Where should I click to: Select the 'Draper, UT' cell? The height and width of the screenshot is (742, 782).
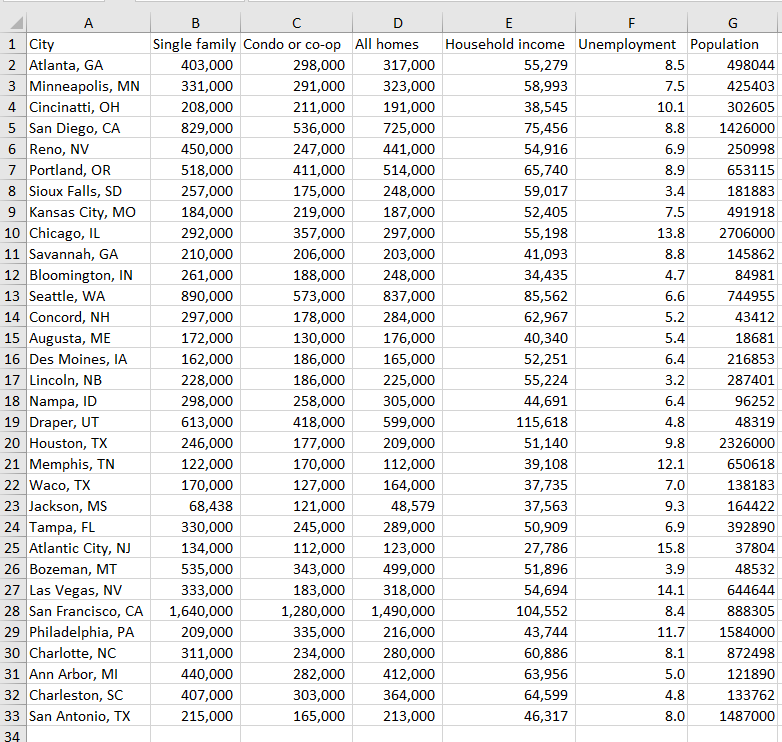88,422
